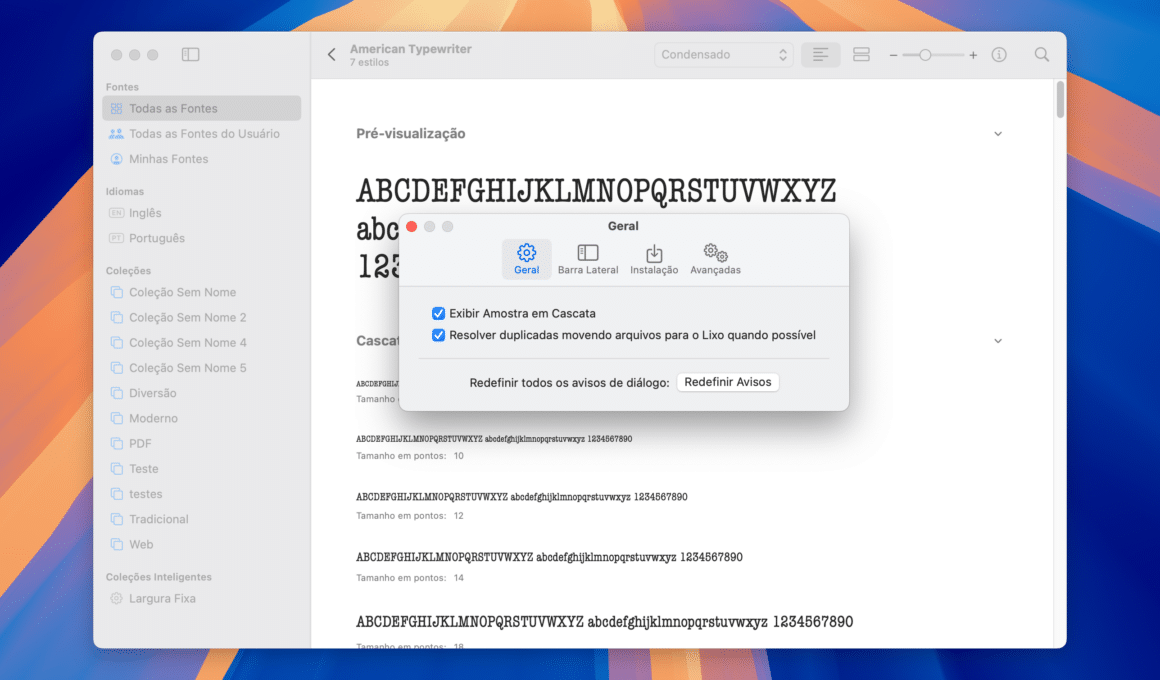Click the Todas as Fontes grid icon
This screenshot has height=680, width=1160.
click(116, 108)
